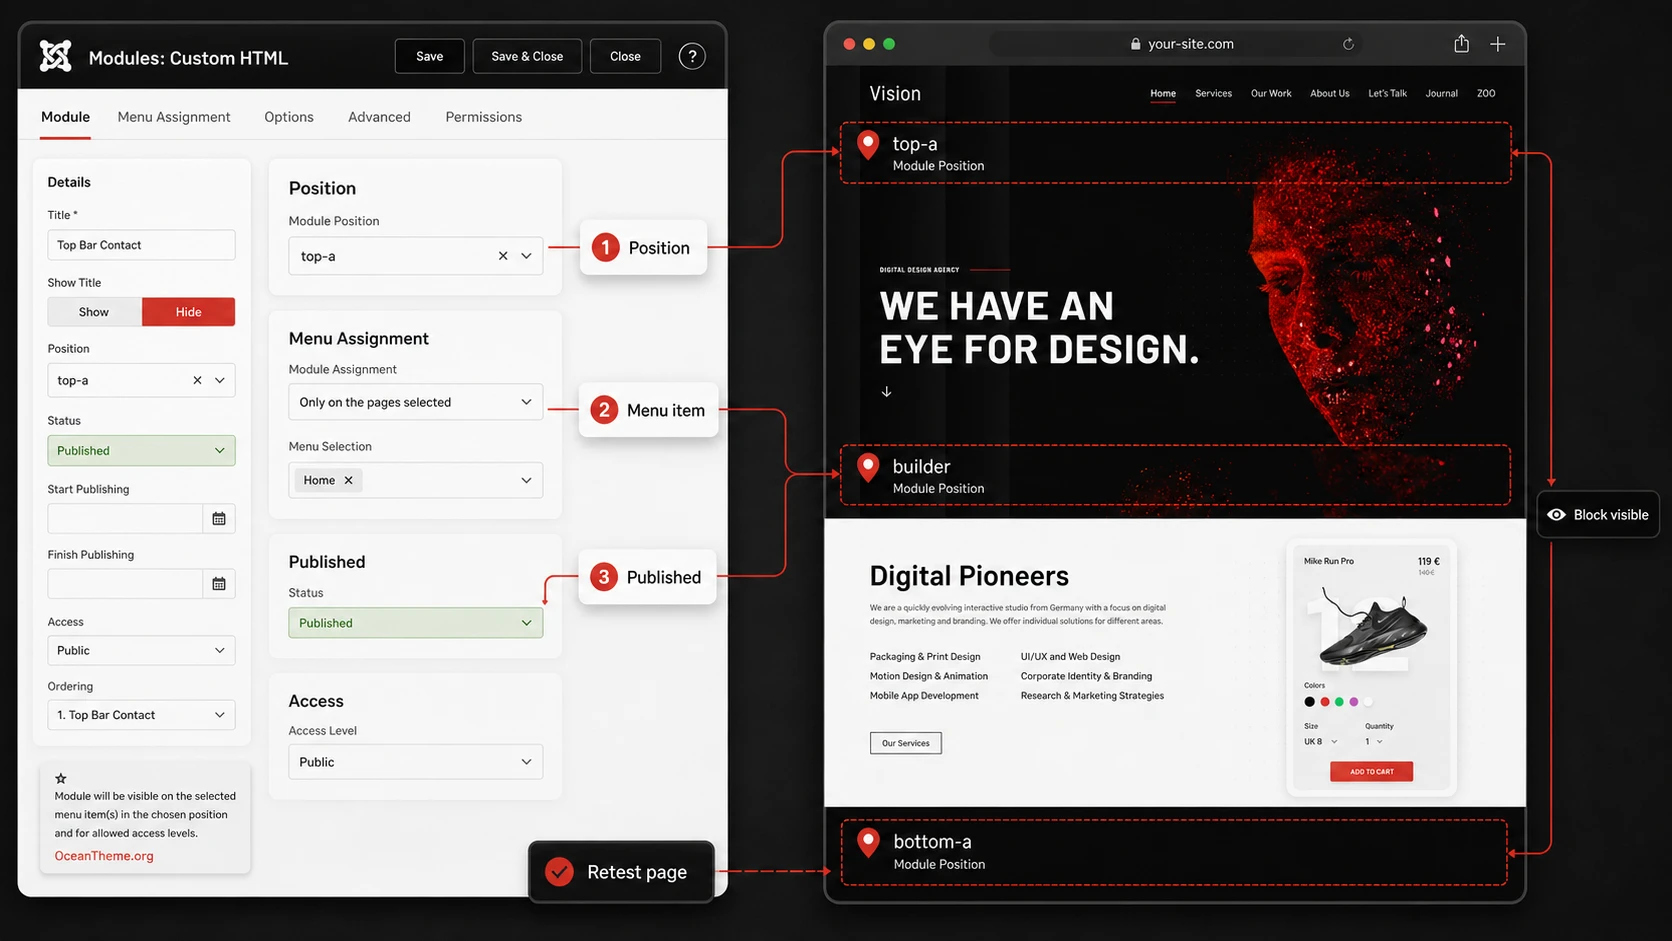Click the browser reload icon

tap(1348, 44)
